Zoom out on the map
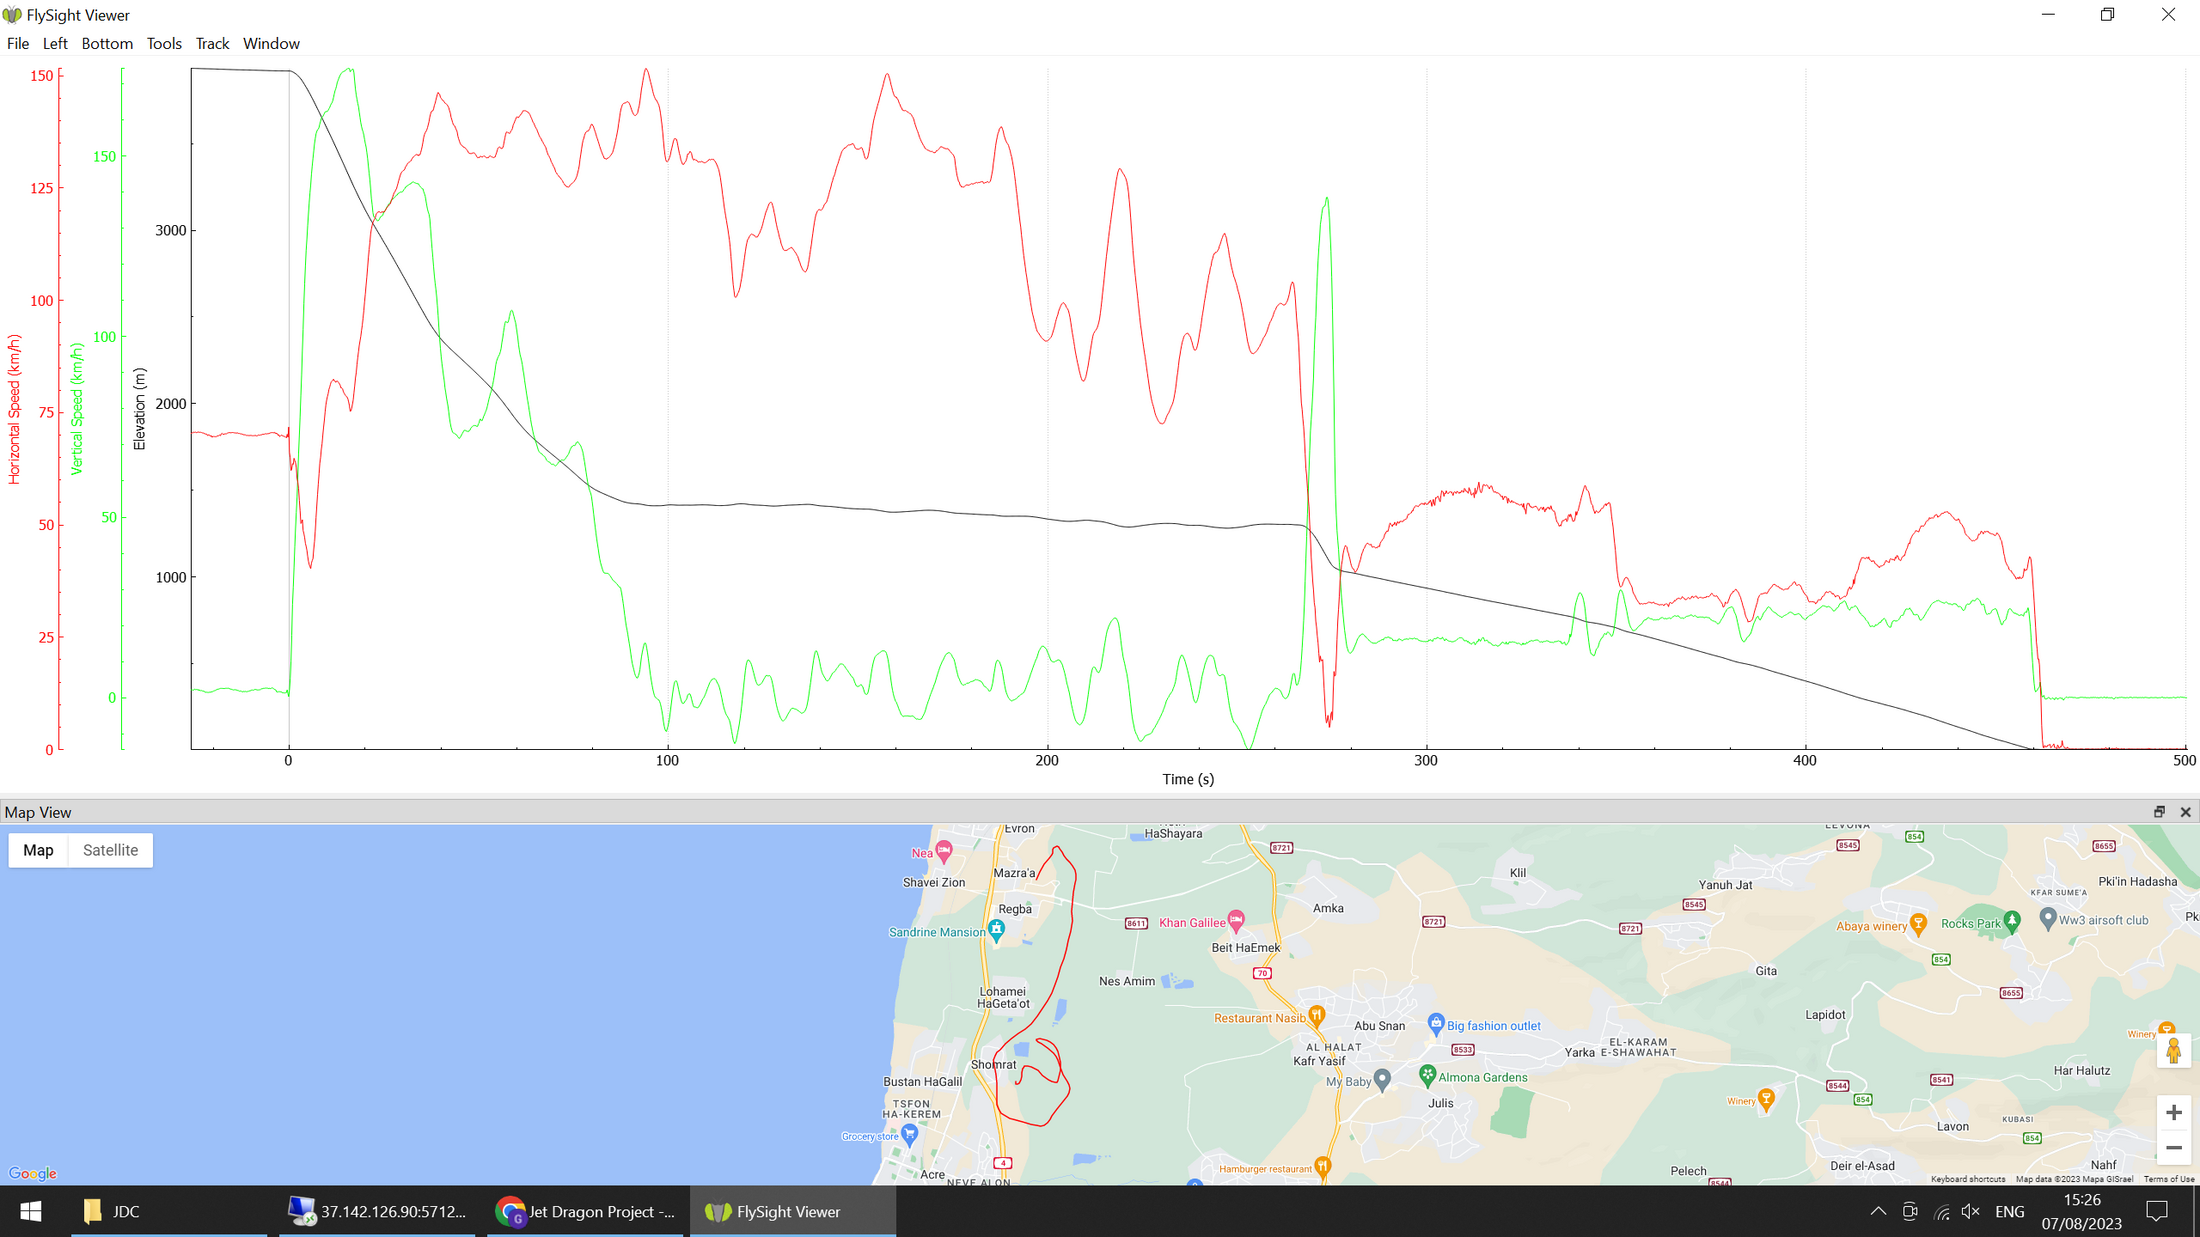Image resolution: width=2200 pixels, height=1237 pixels. tap(2173, 1147)
